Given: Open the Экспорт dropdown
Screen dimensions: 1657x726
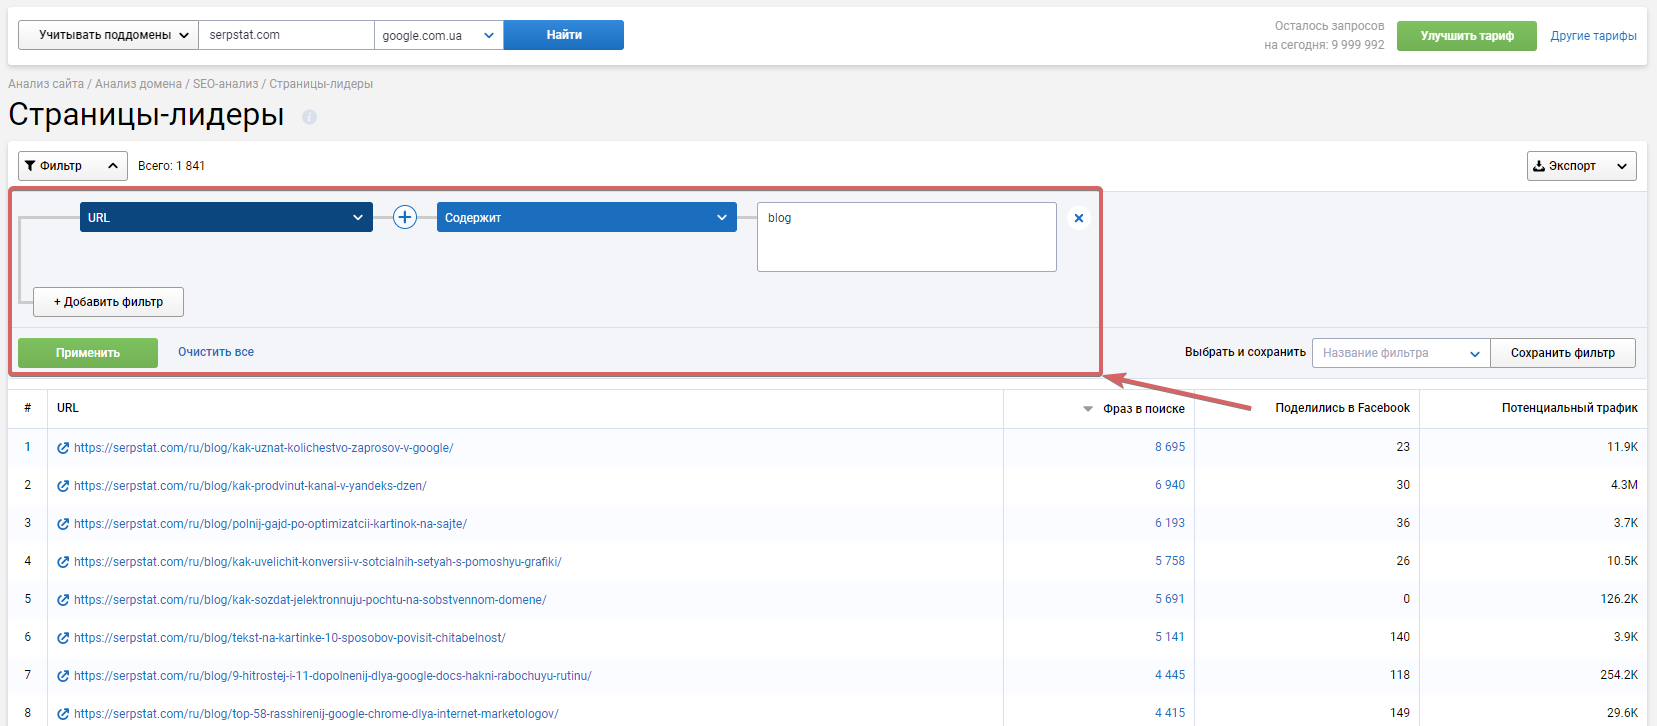Looking at the screenshot, I should point(1581,166).
